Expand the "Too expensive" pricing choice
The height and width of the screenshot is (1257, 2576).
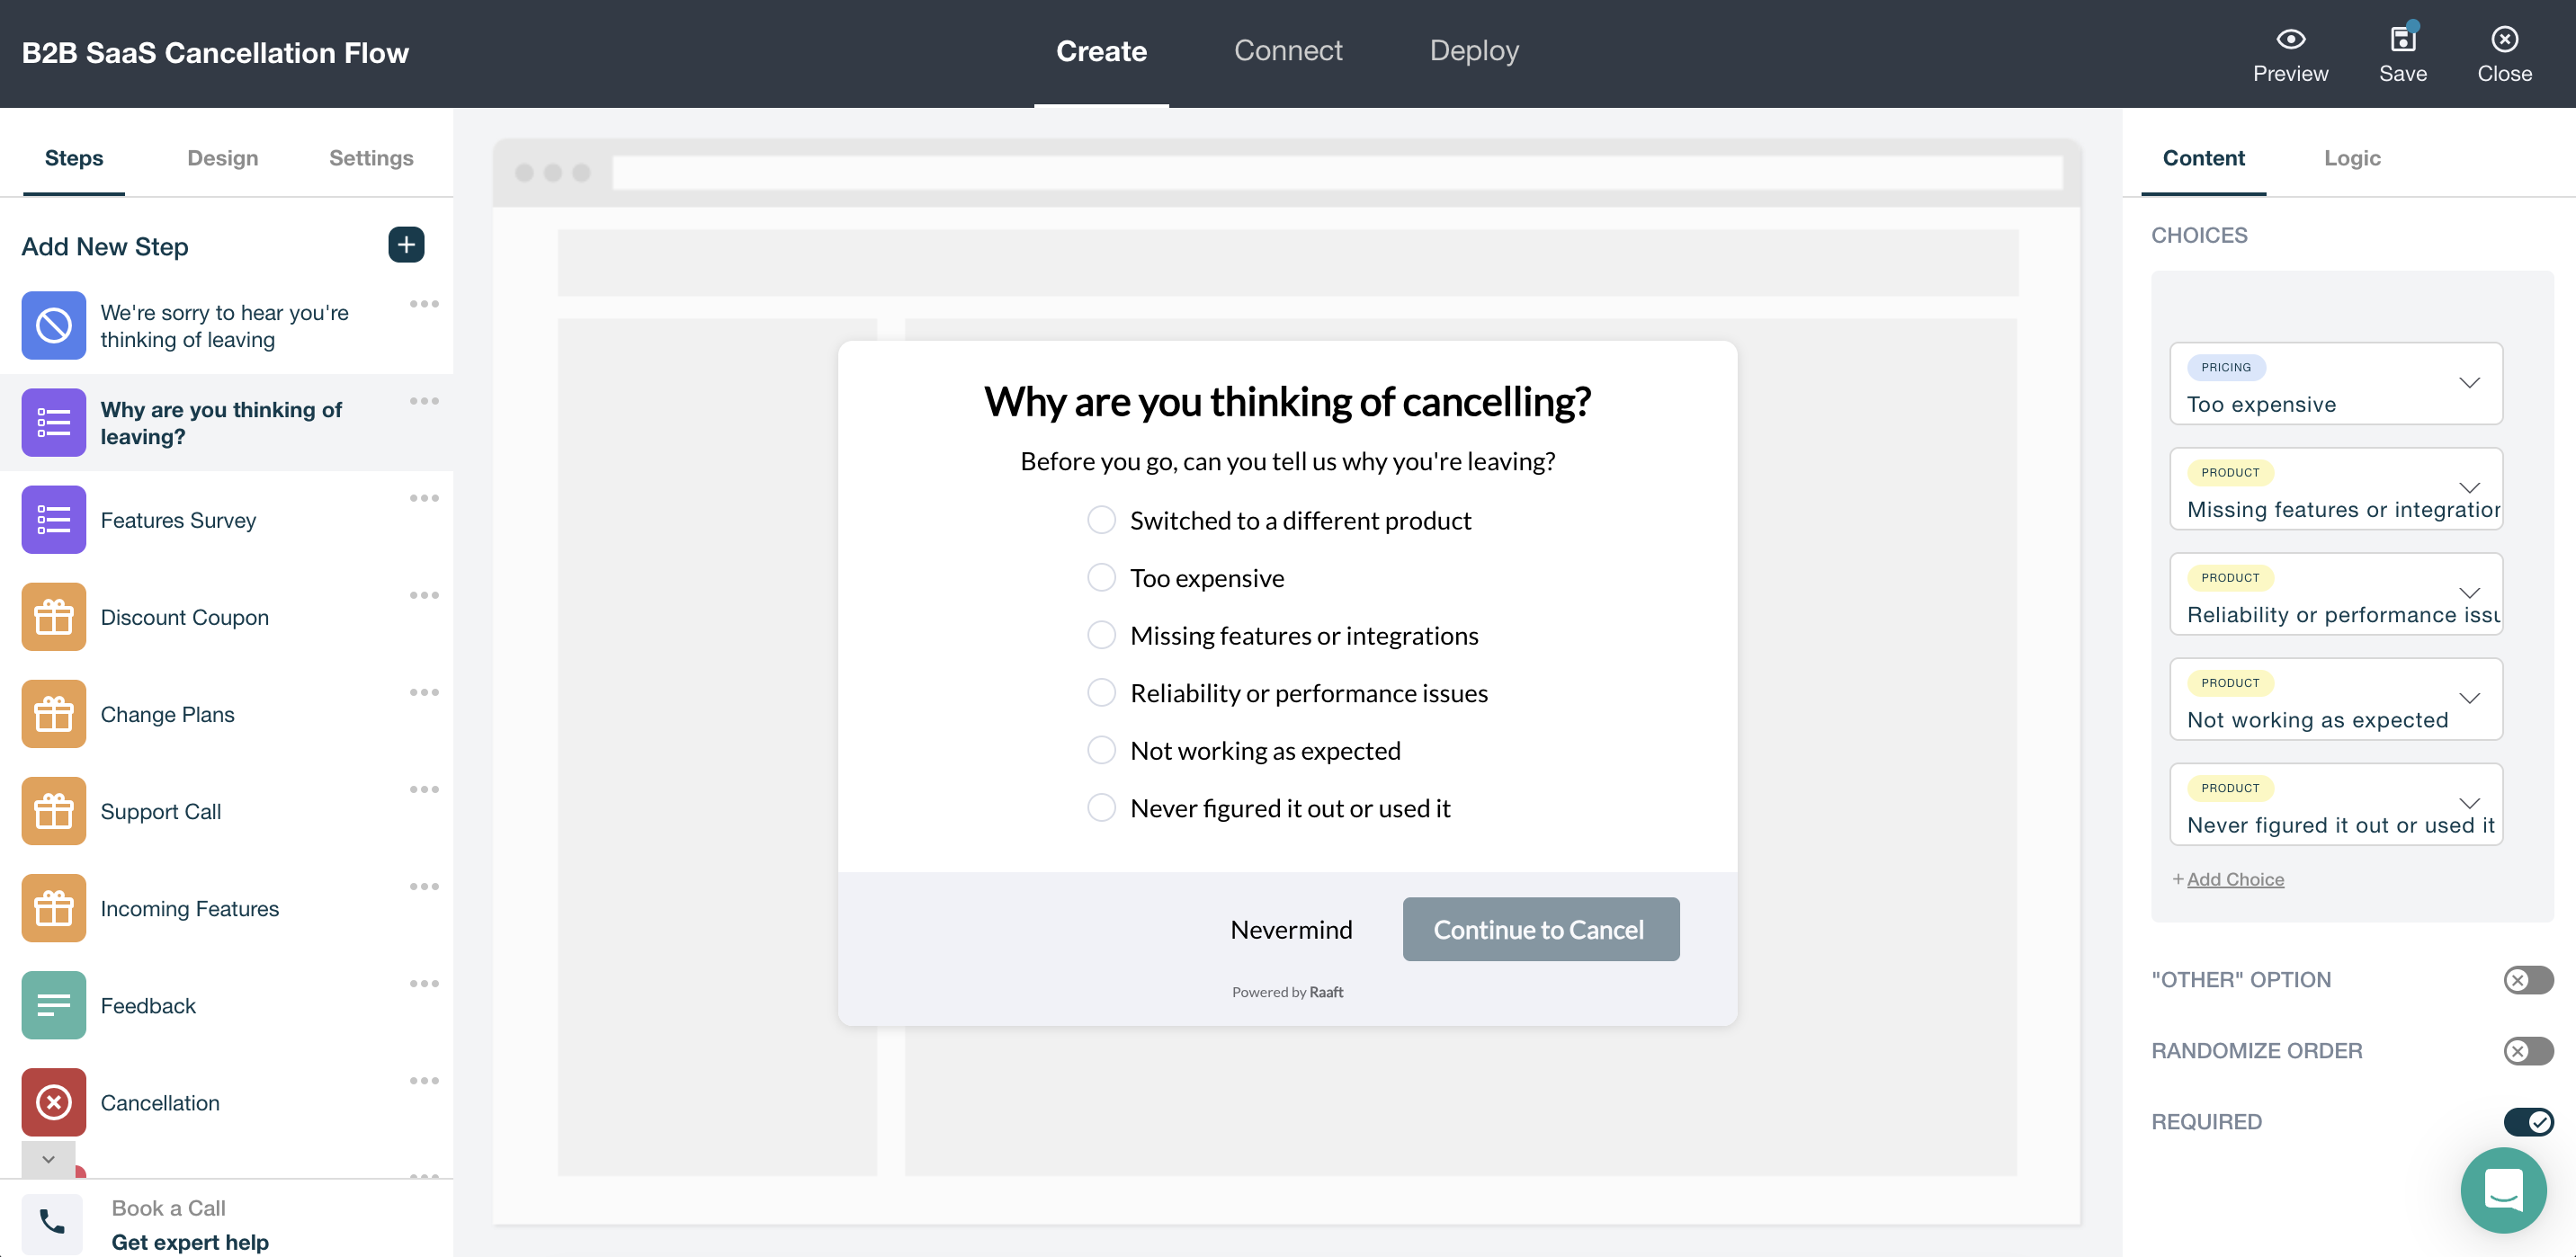coord(2469,383)
